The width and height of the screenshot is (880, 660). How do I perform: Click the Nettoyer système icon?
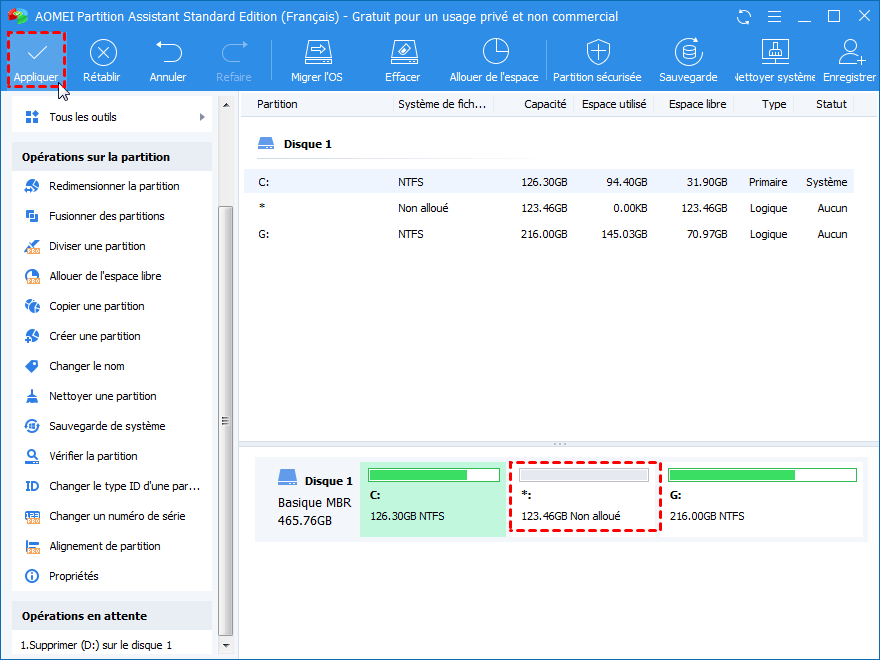pyautogui.click(x=775, y=59)
